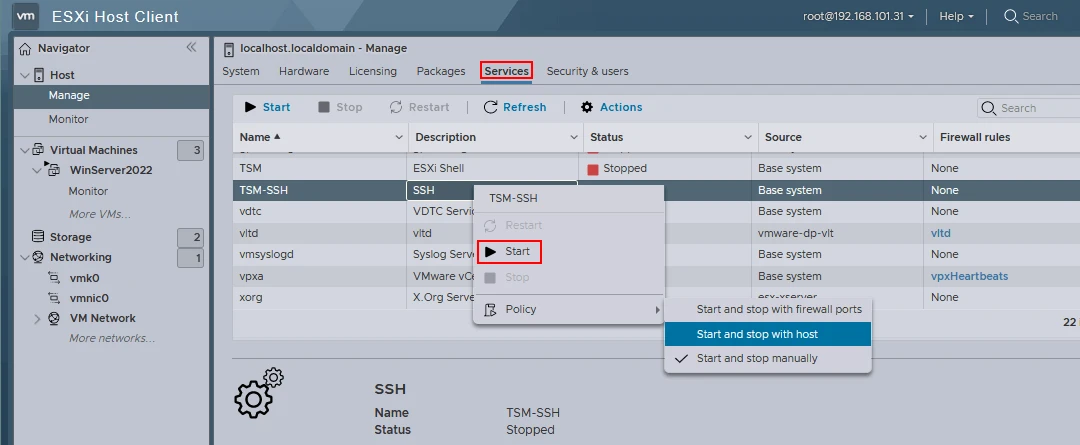Screen dimensions: 1080x445
Task: Click the vmnic0 adapter icon
Action: [54, 298]
